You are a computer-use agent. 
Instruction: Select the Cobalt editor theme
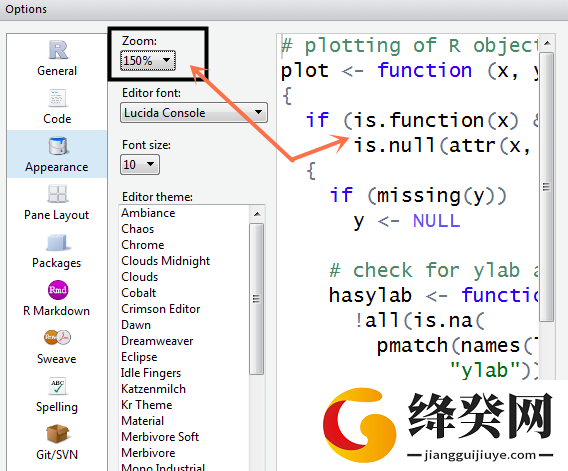[138, 293]
